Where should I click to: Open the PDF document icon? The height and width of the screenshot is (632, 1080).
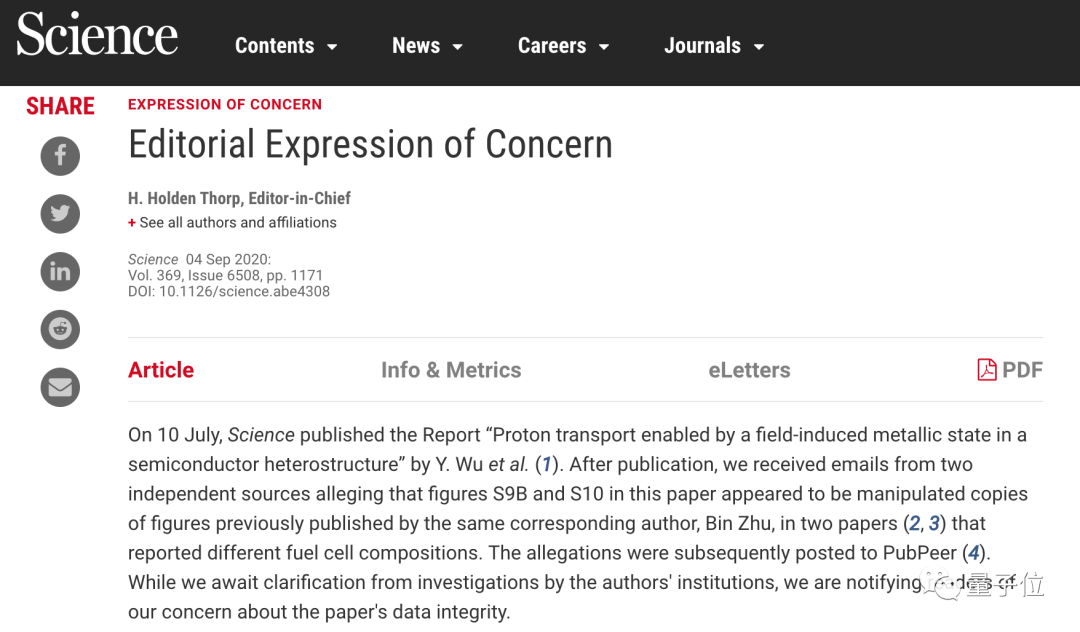[986, 370]
